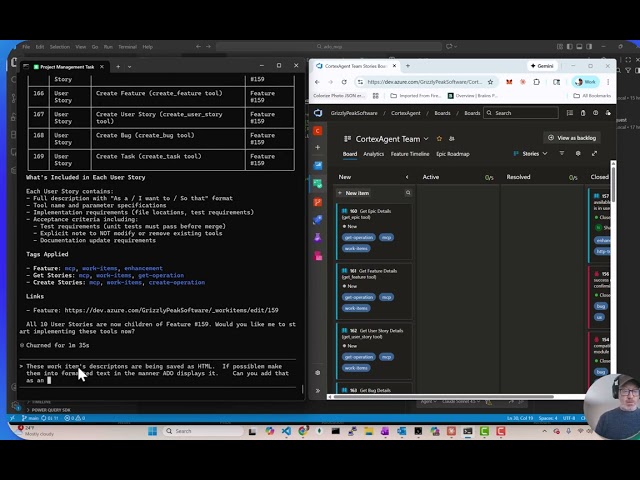
Task: Enter full screen mode on board
Action: (594, 153)
